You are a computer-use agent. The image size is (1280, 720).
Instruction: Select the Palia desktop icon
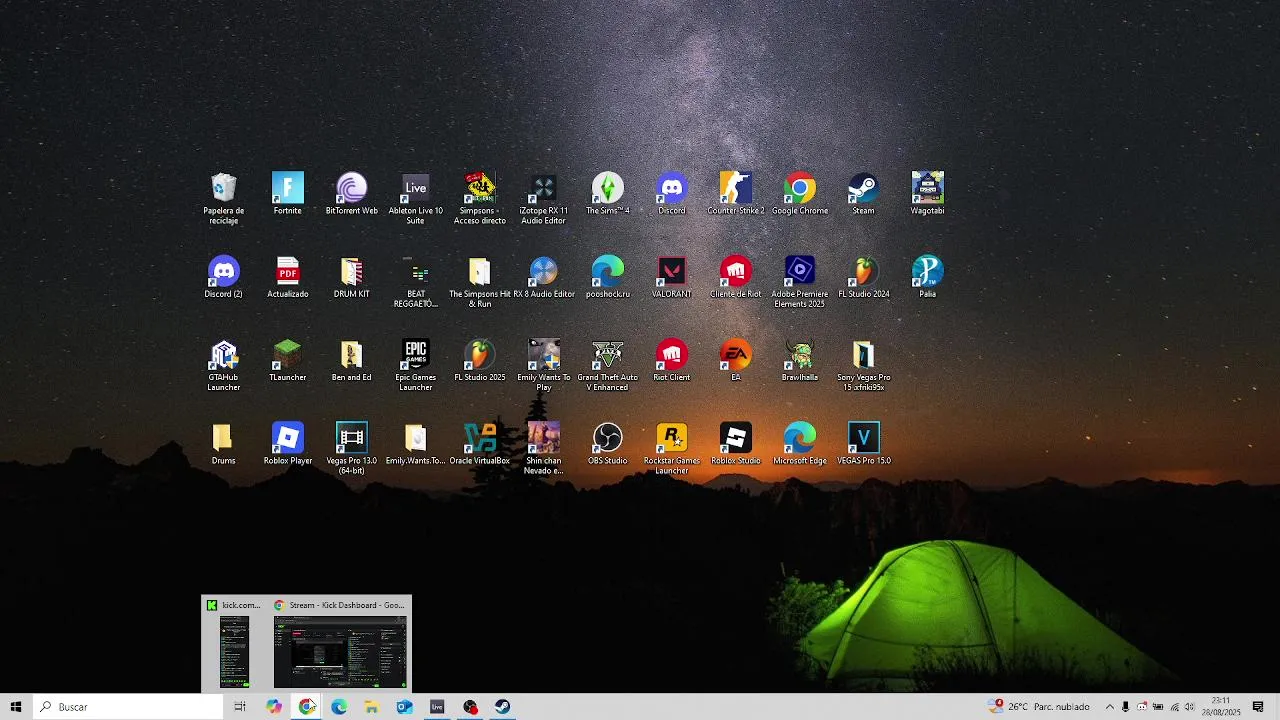tap(928, 277)
